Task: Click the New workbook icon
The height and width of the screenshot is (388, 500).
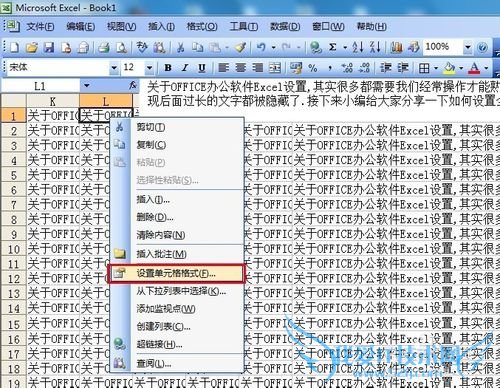Action: pos(14,48)
